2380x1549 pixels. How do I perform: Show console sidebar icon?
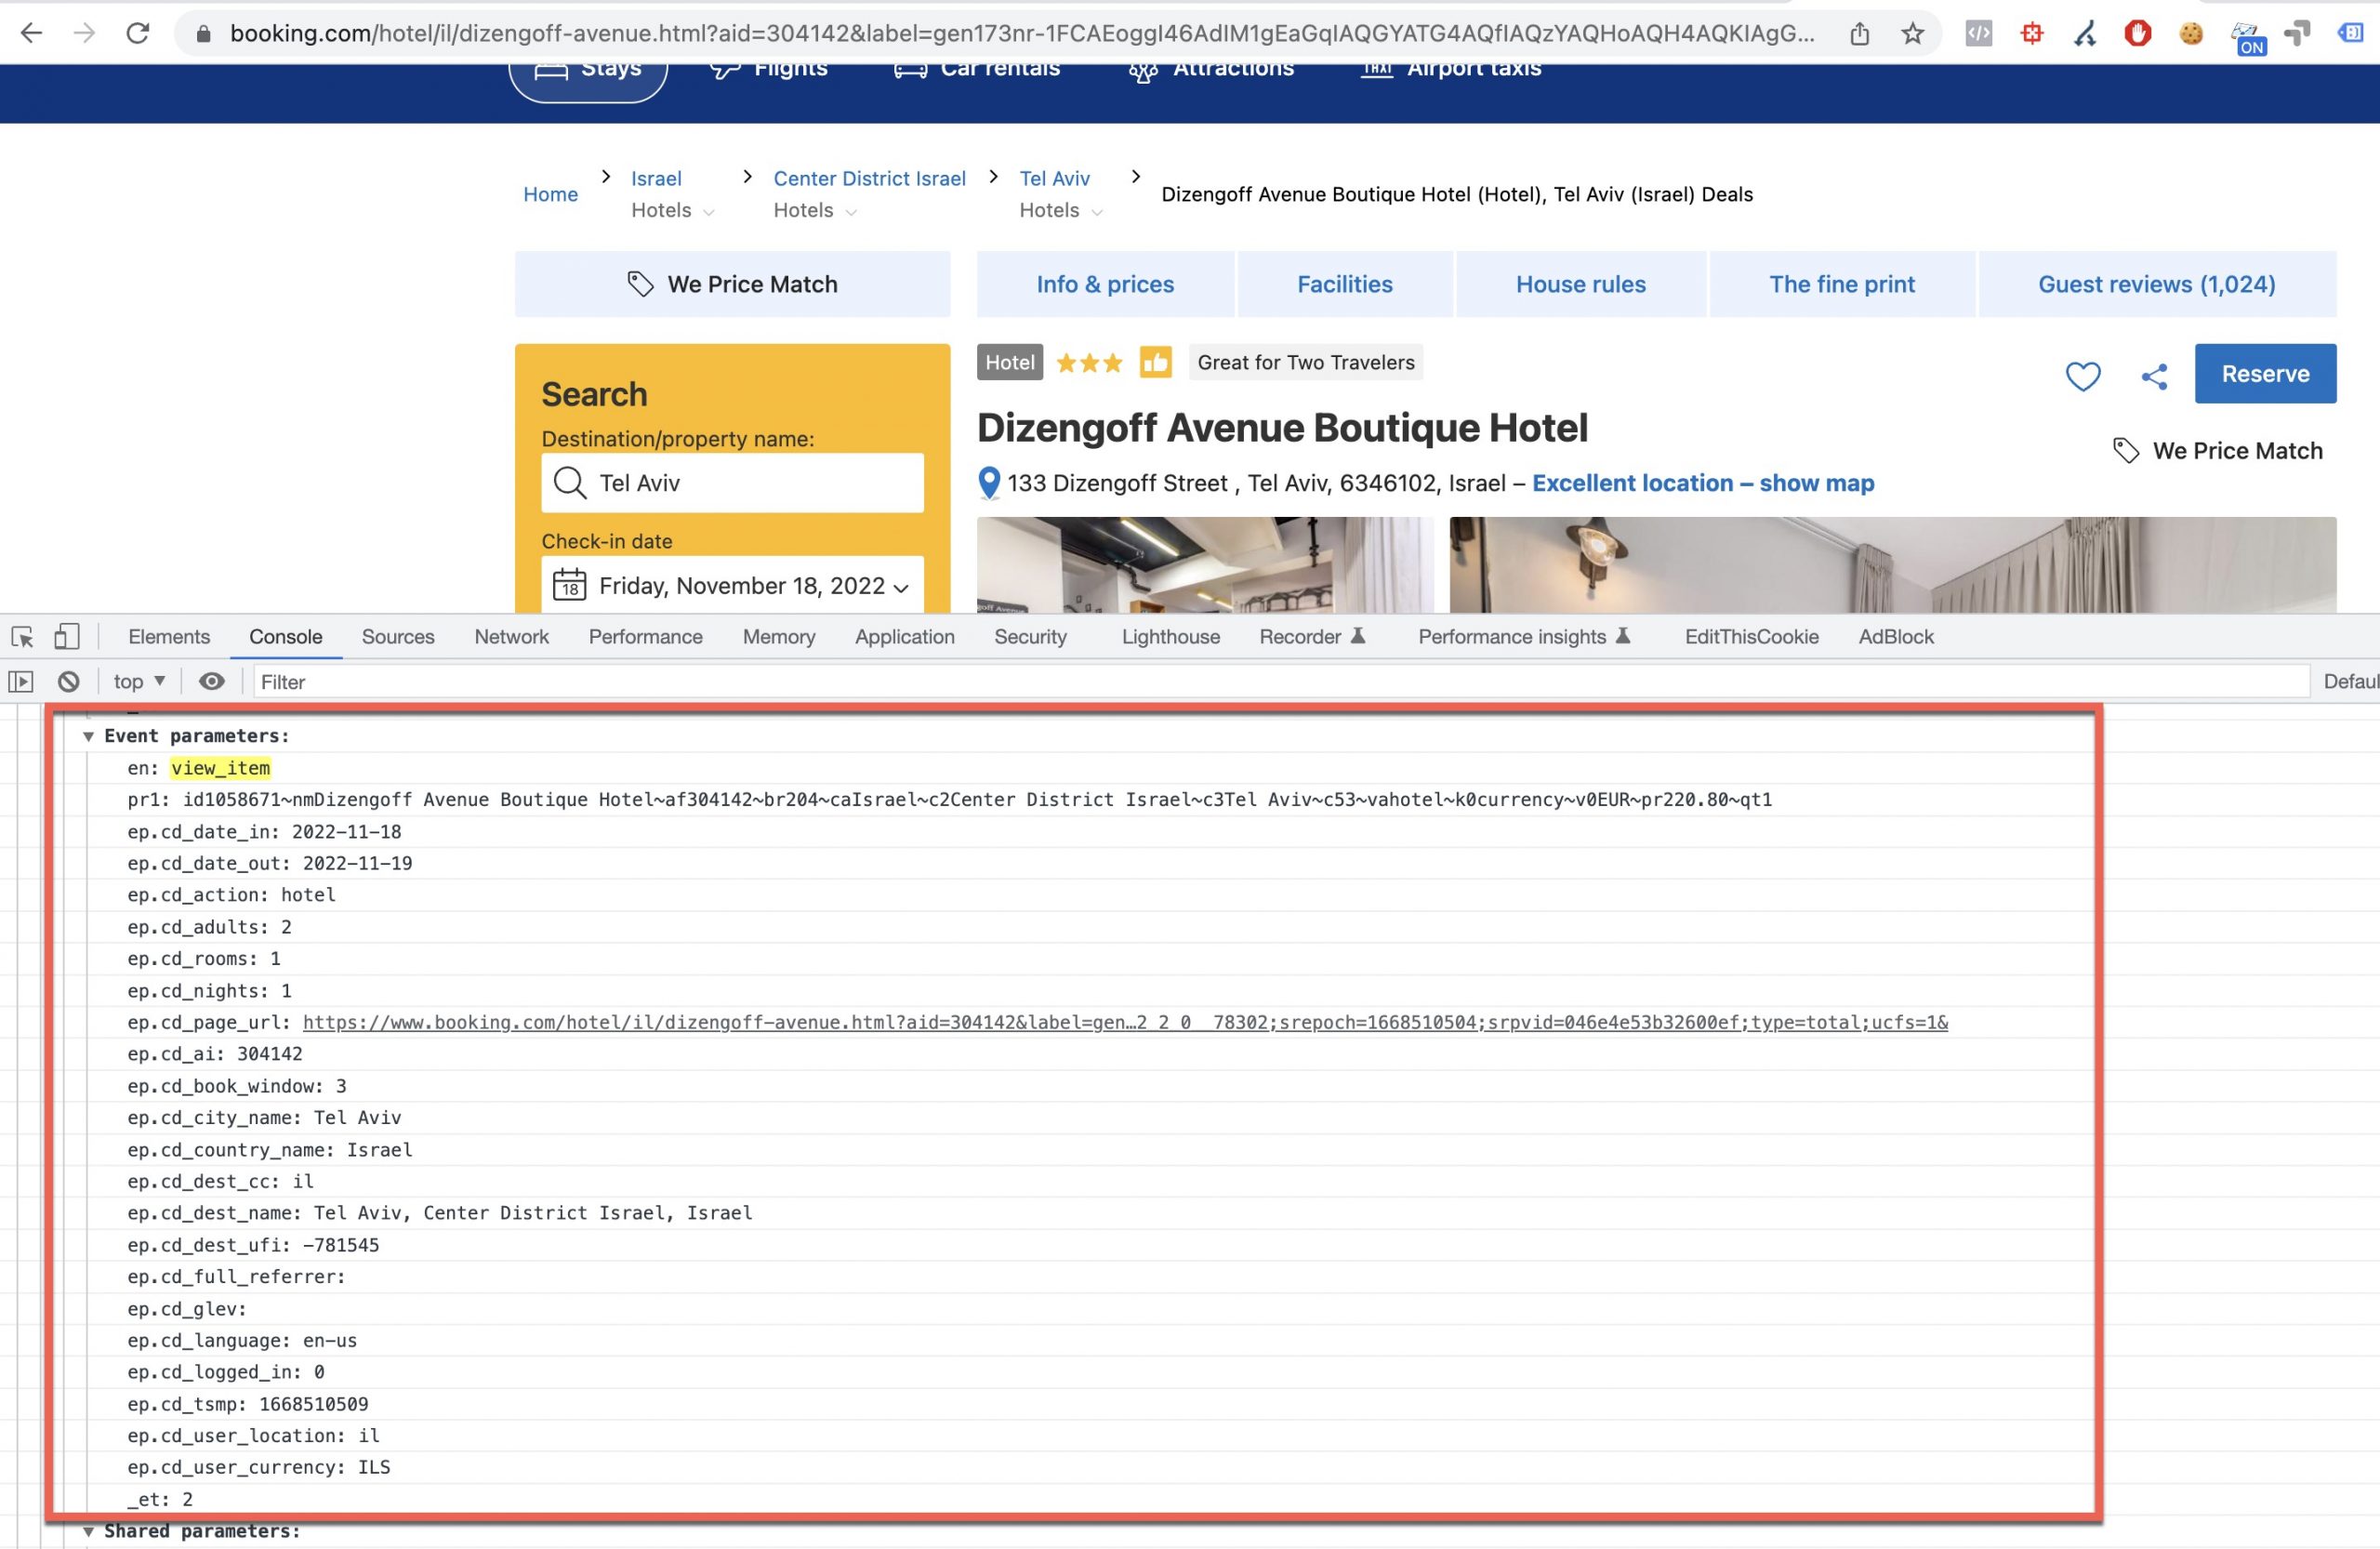[x=21, y=682]
